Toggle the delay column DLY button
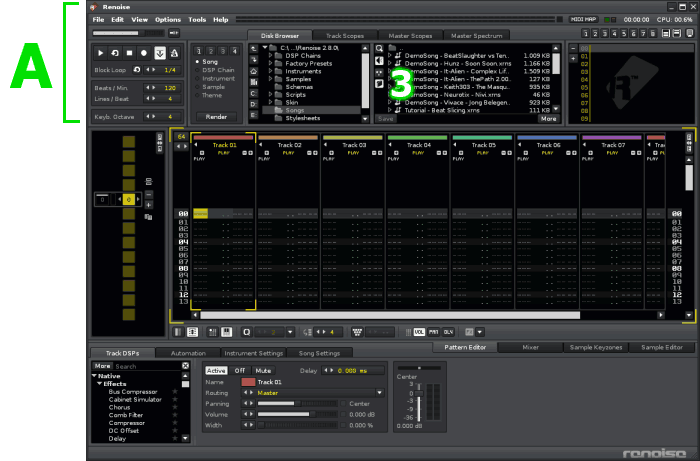 click(448, 332)
